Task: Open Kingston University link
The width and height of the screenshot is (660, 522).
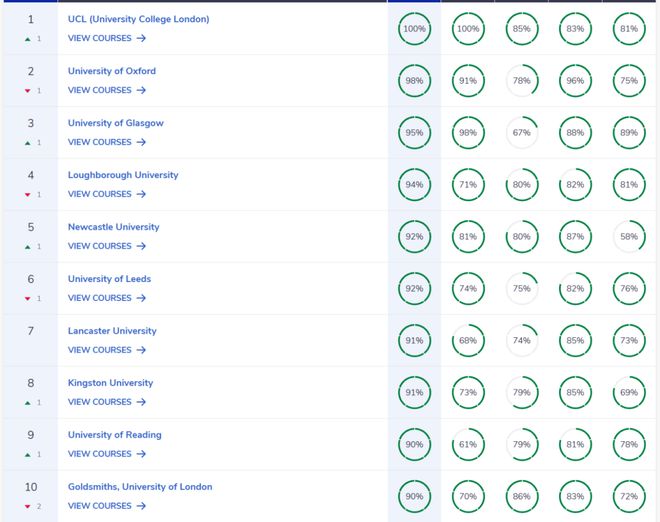Action: pos(110,383)
